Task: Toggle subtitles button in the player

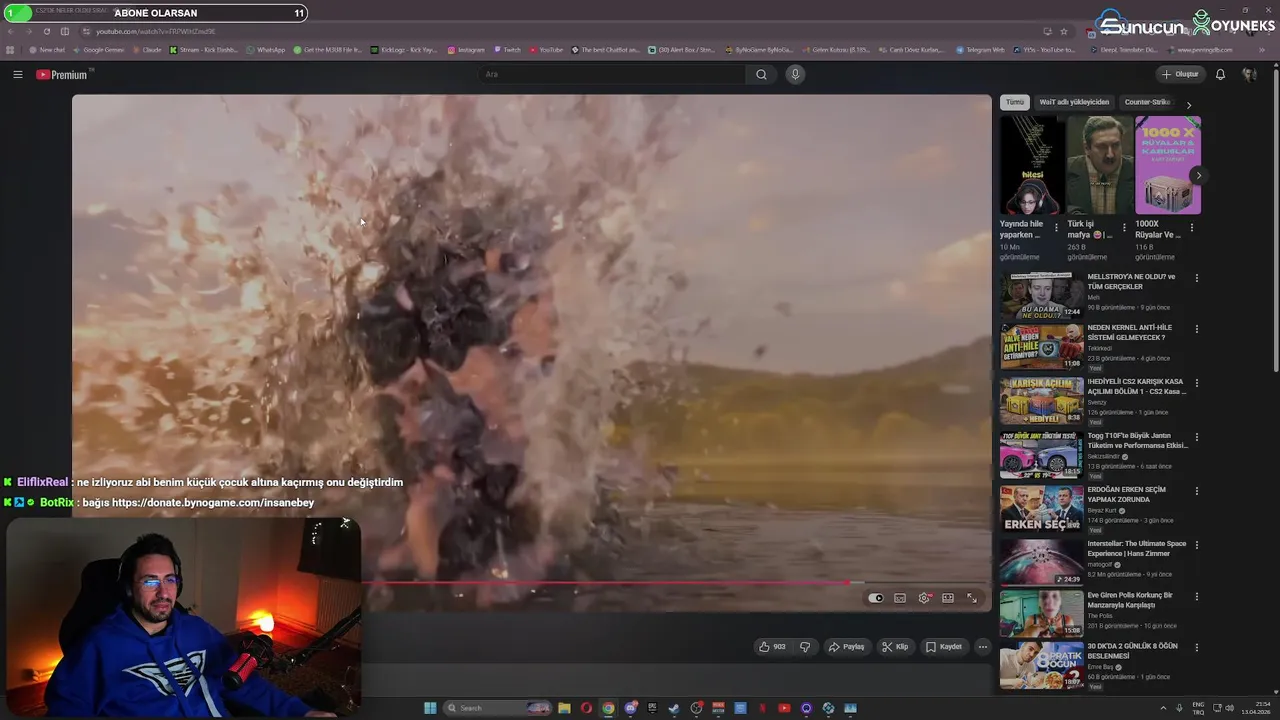Action: click(x=900, y=598)
